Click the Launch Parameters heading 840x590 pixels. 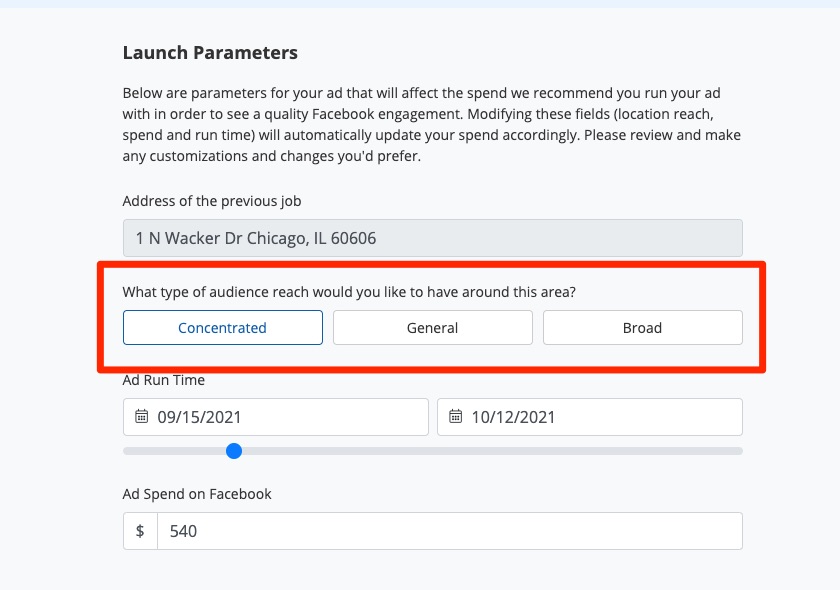pos(210,53)
